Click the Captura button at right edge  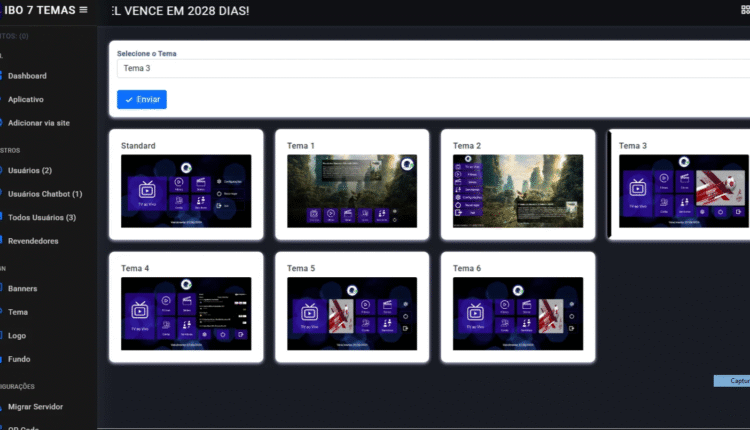click(x=732, y=381)
